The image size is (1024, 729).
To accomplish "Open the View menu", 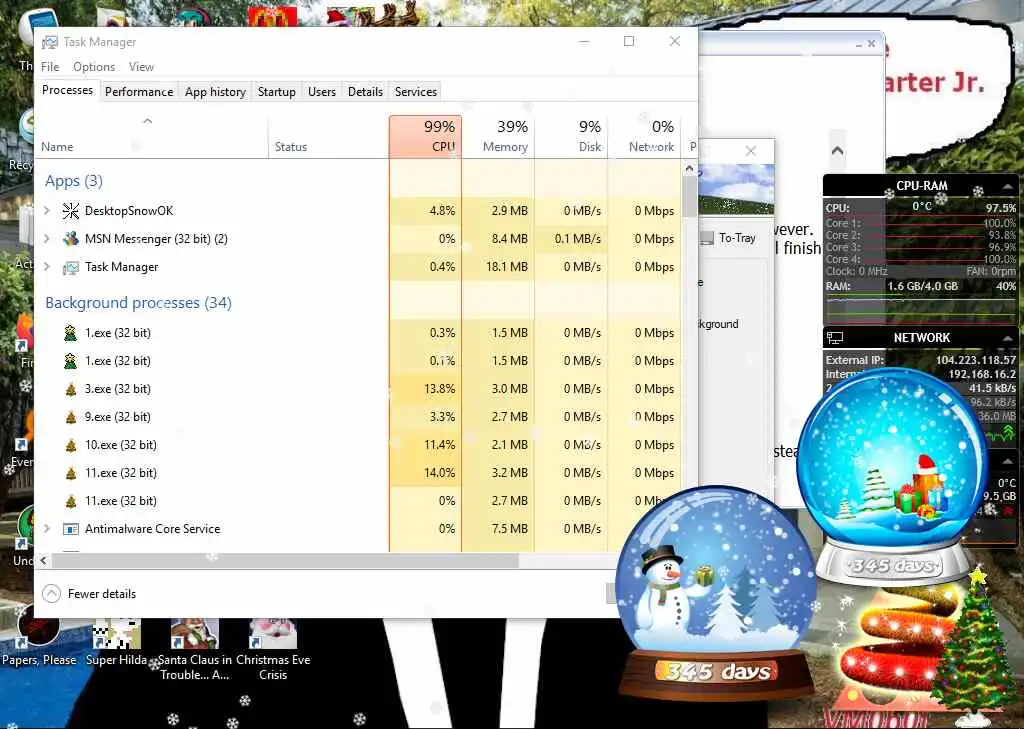I will pyautogui.click(x=141, y=67).
